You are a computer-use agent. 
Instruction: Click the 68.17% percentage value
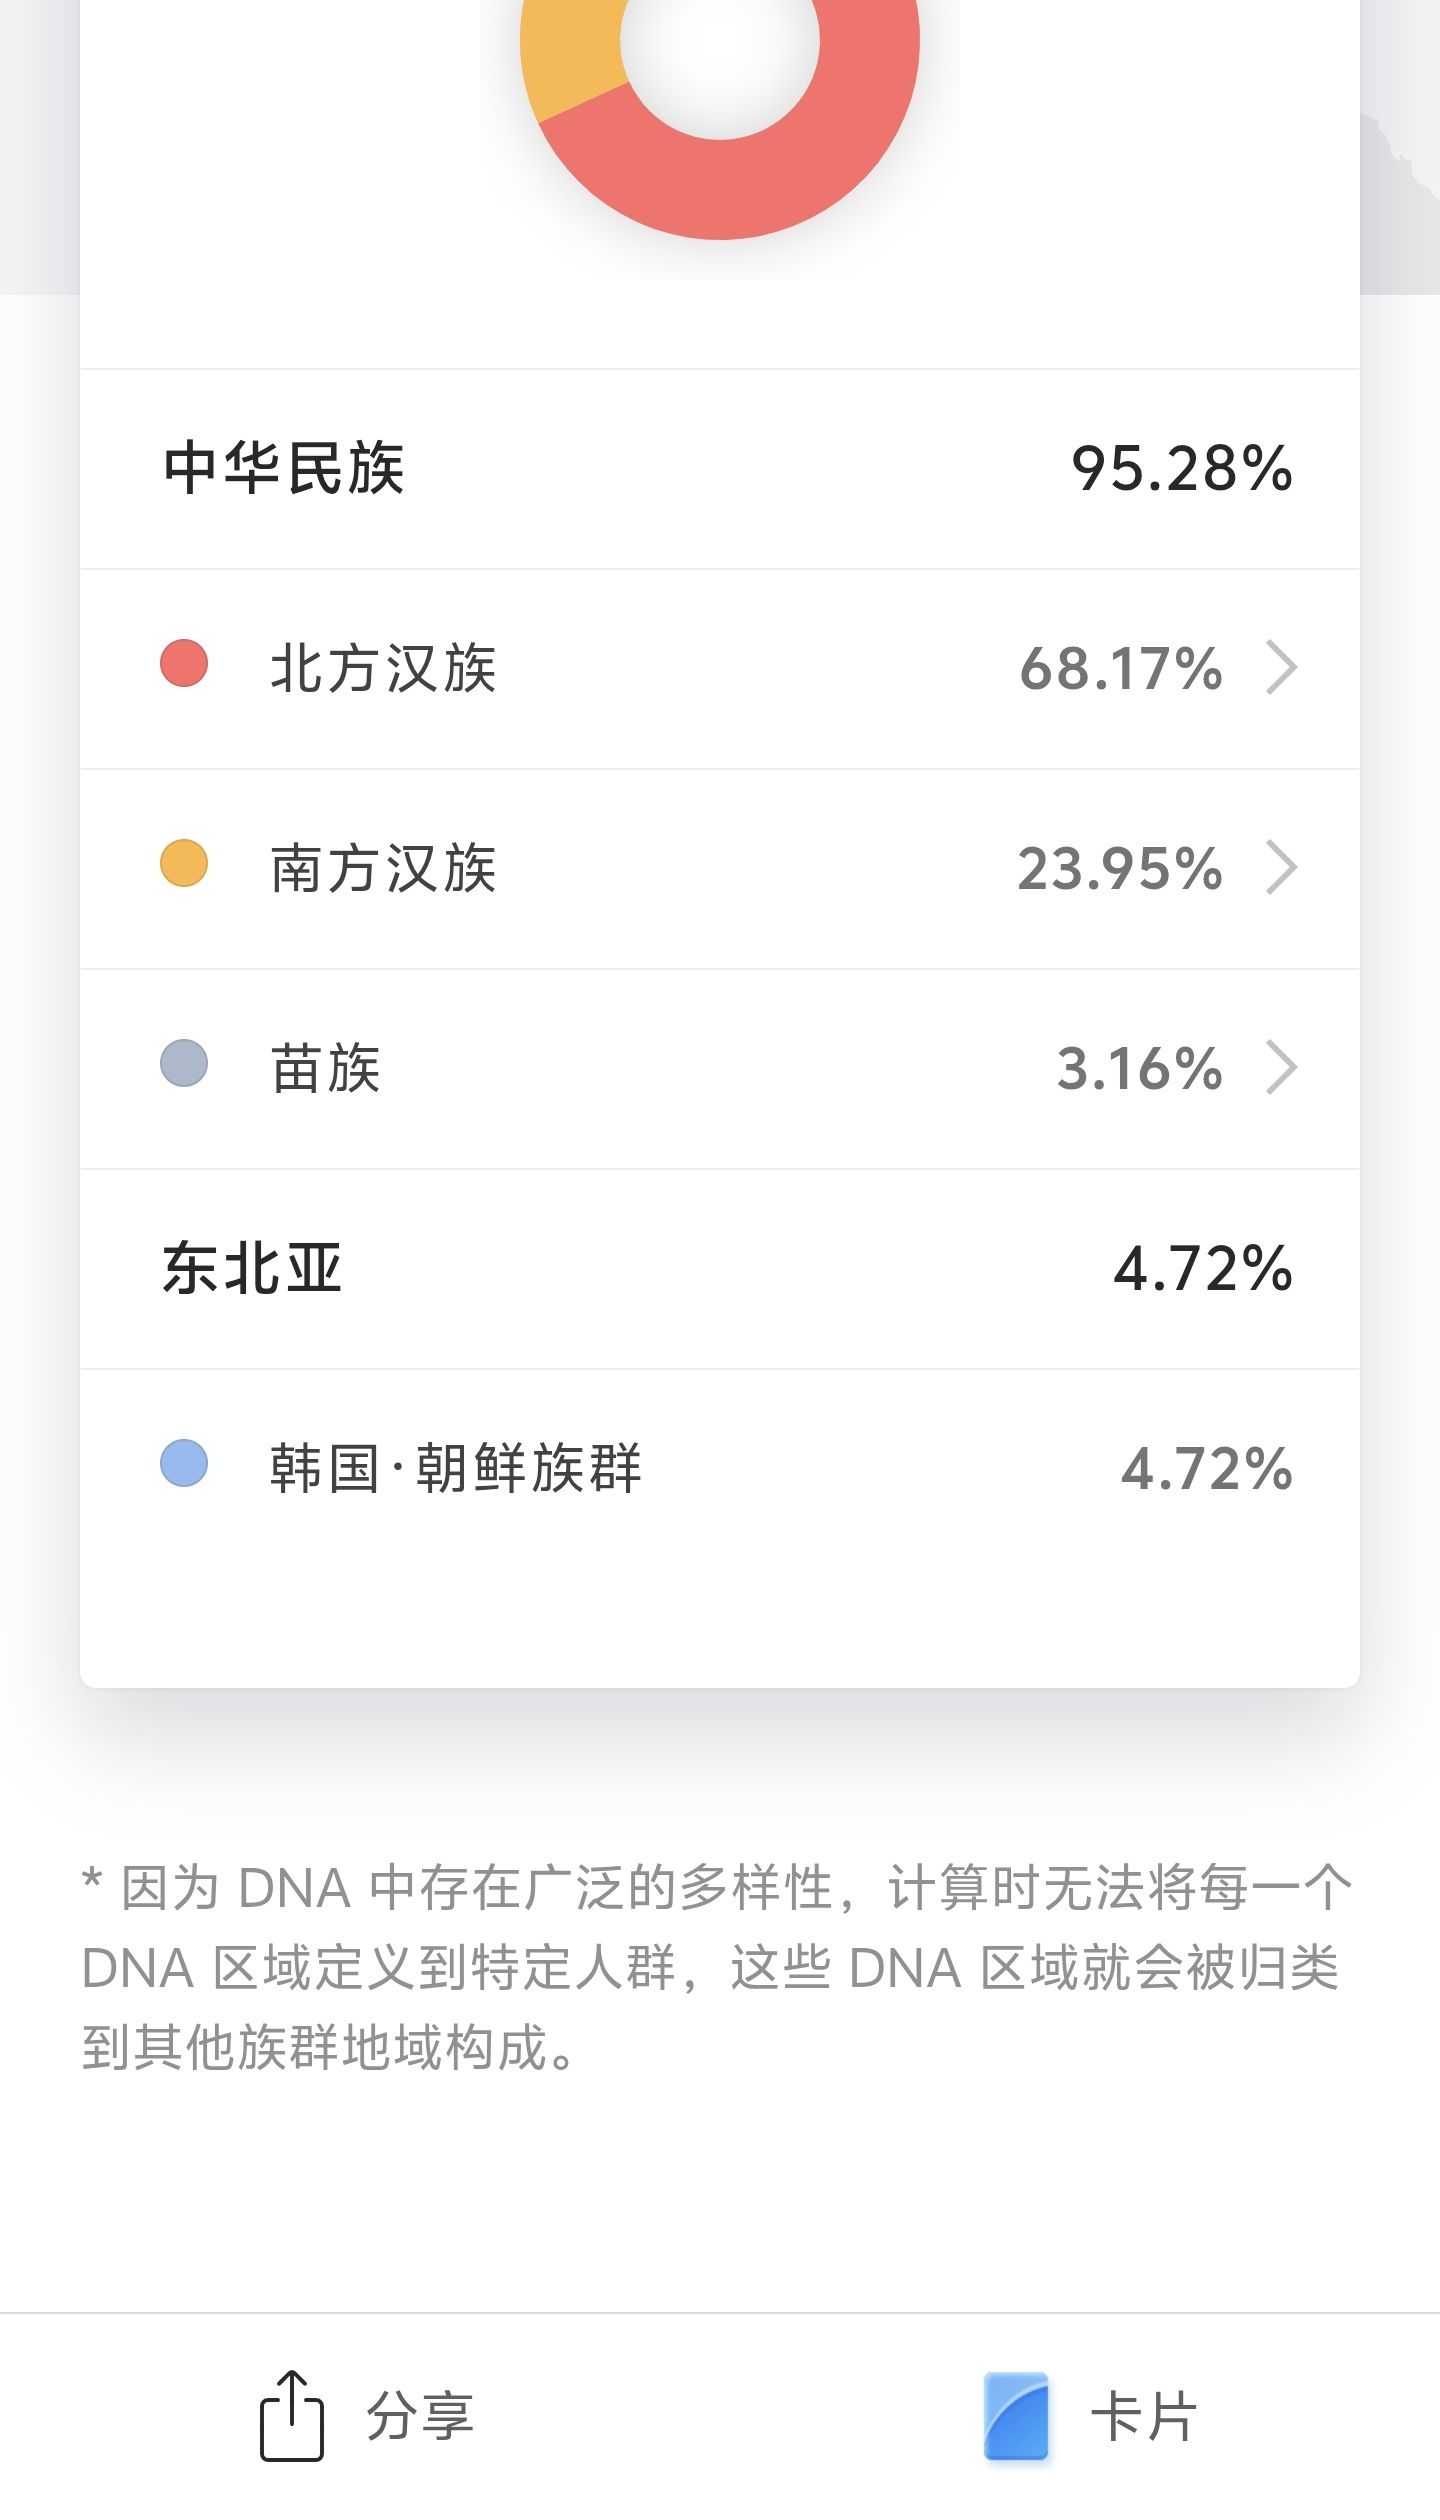pos(1121,668)
